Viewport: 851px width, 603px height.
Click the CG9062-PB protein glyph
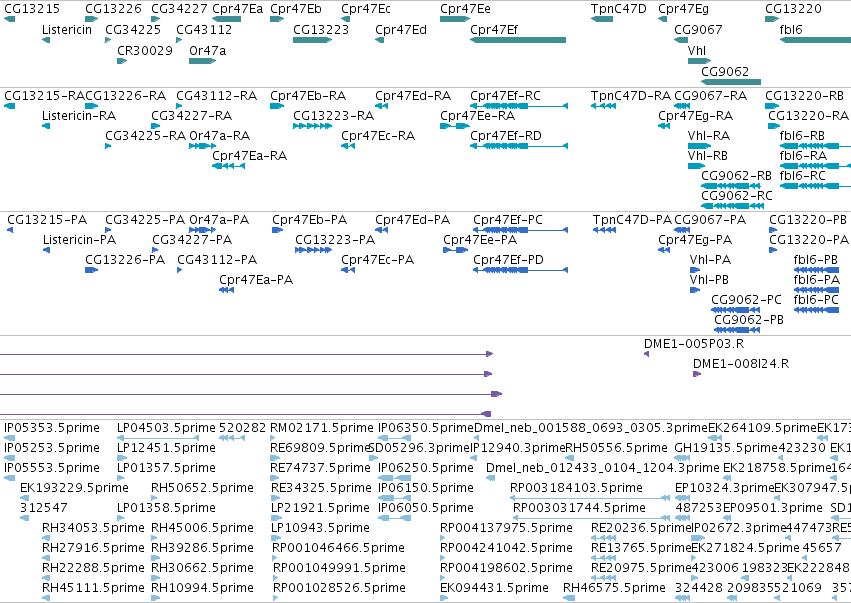click(x=737, y=330)
